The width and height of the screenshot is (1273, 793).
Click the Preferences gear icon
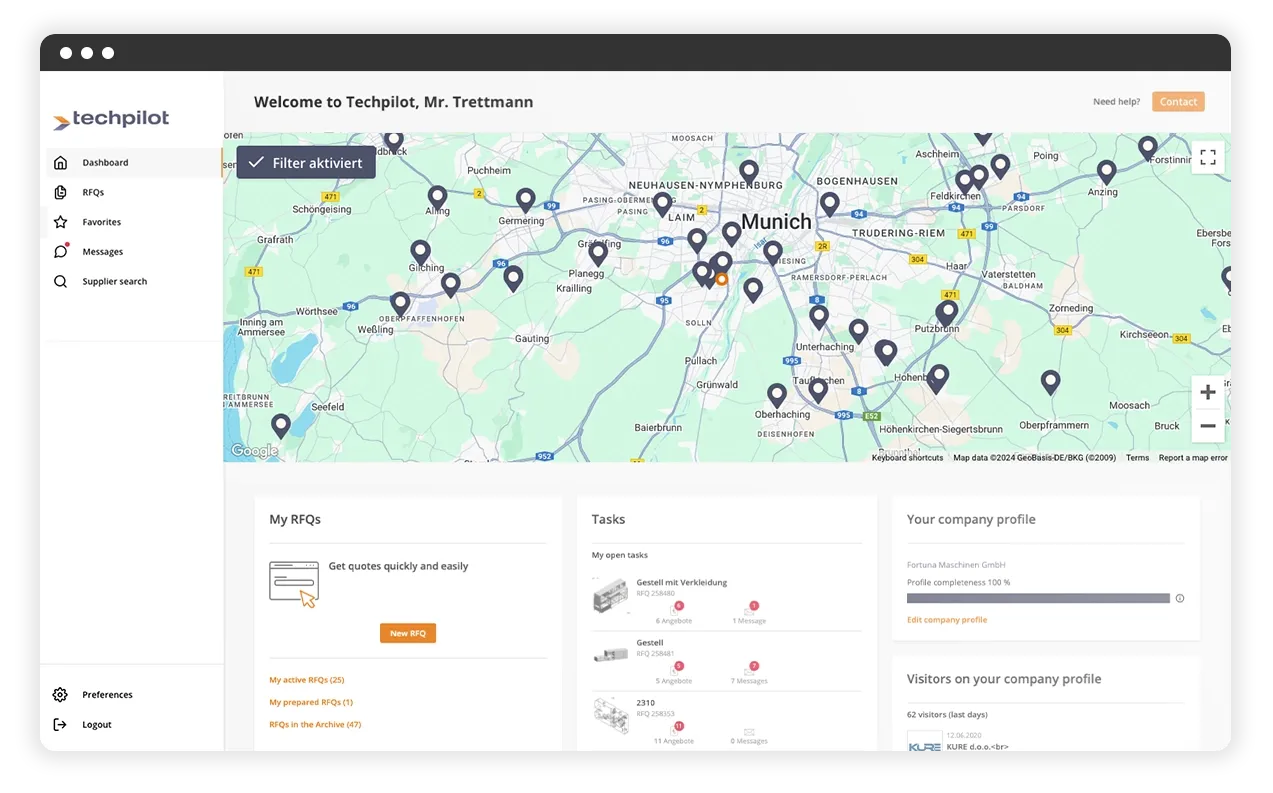60,695
